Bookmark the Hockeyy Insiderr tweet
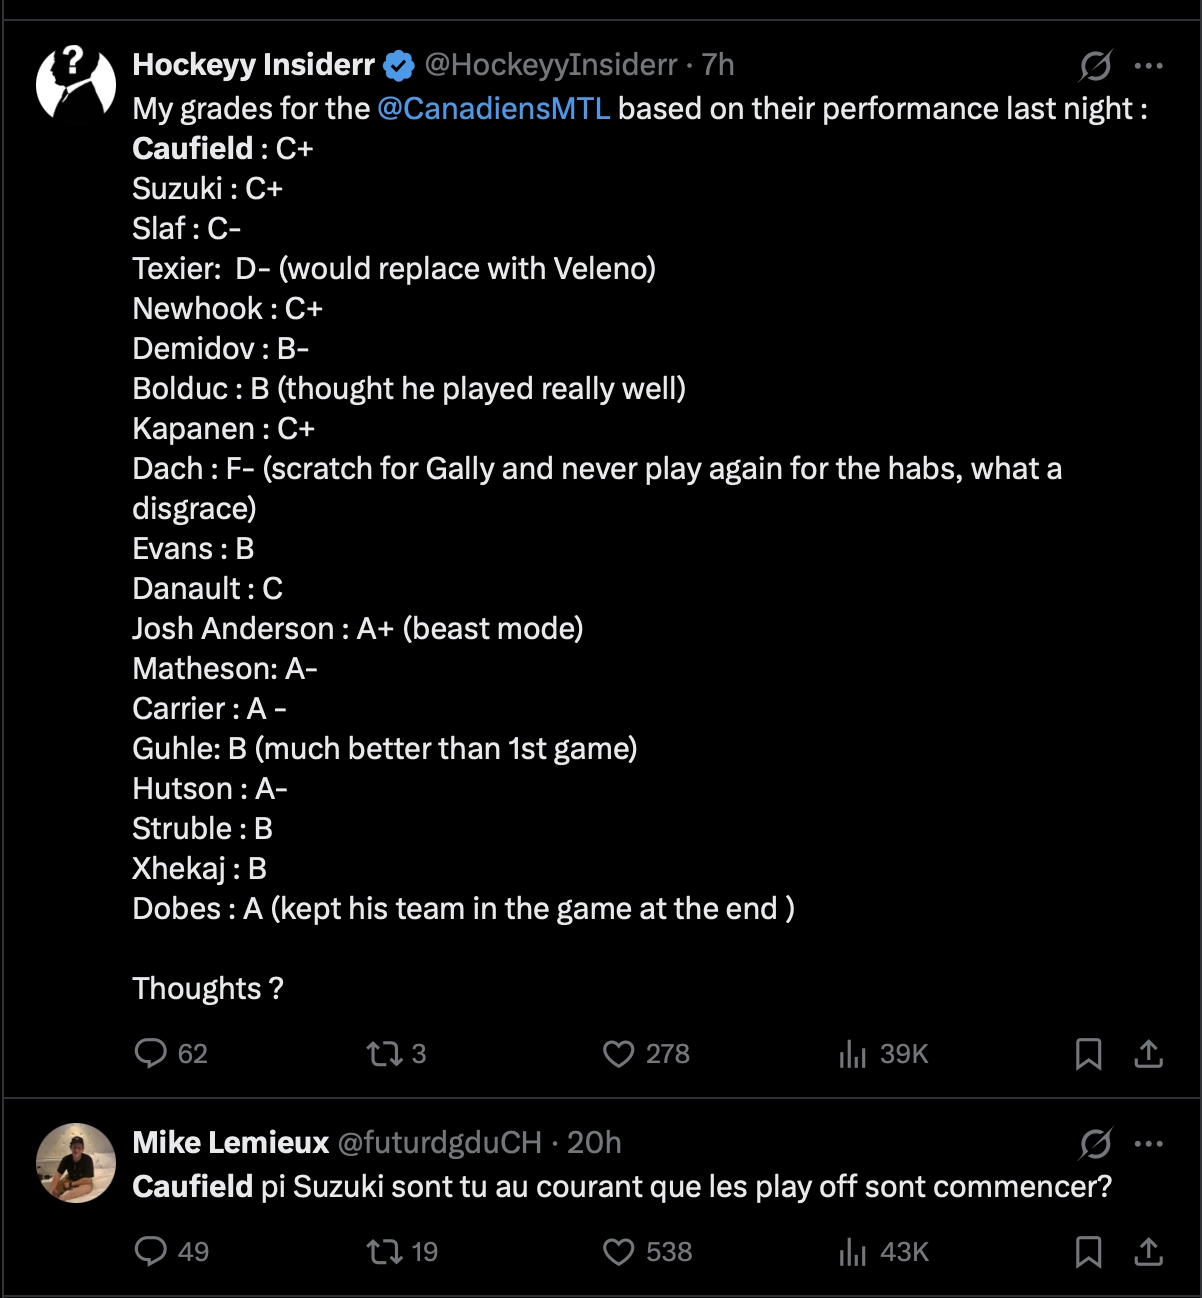Image resolution: width=1202 pixels, height=1298 pixels. (1088, 1054)
